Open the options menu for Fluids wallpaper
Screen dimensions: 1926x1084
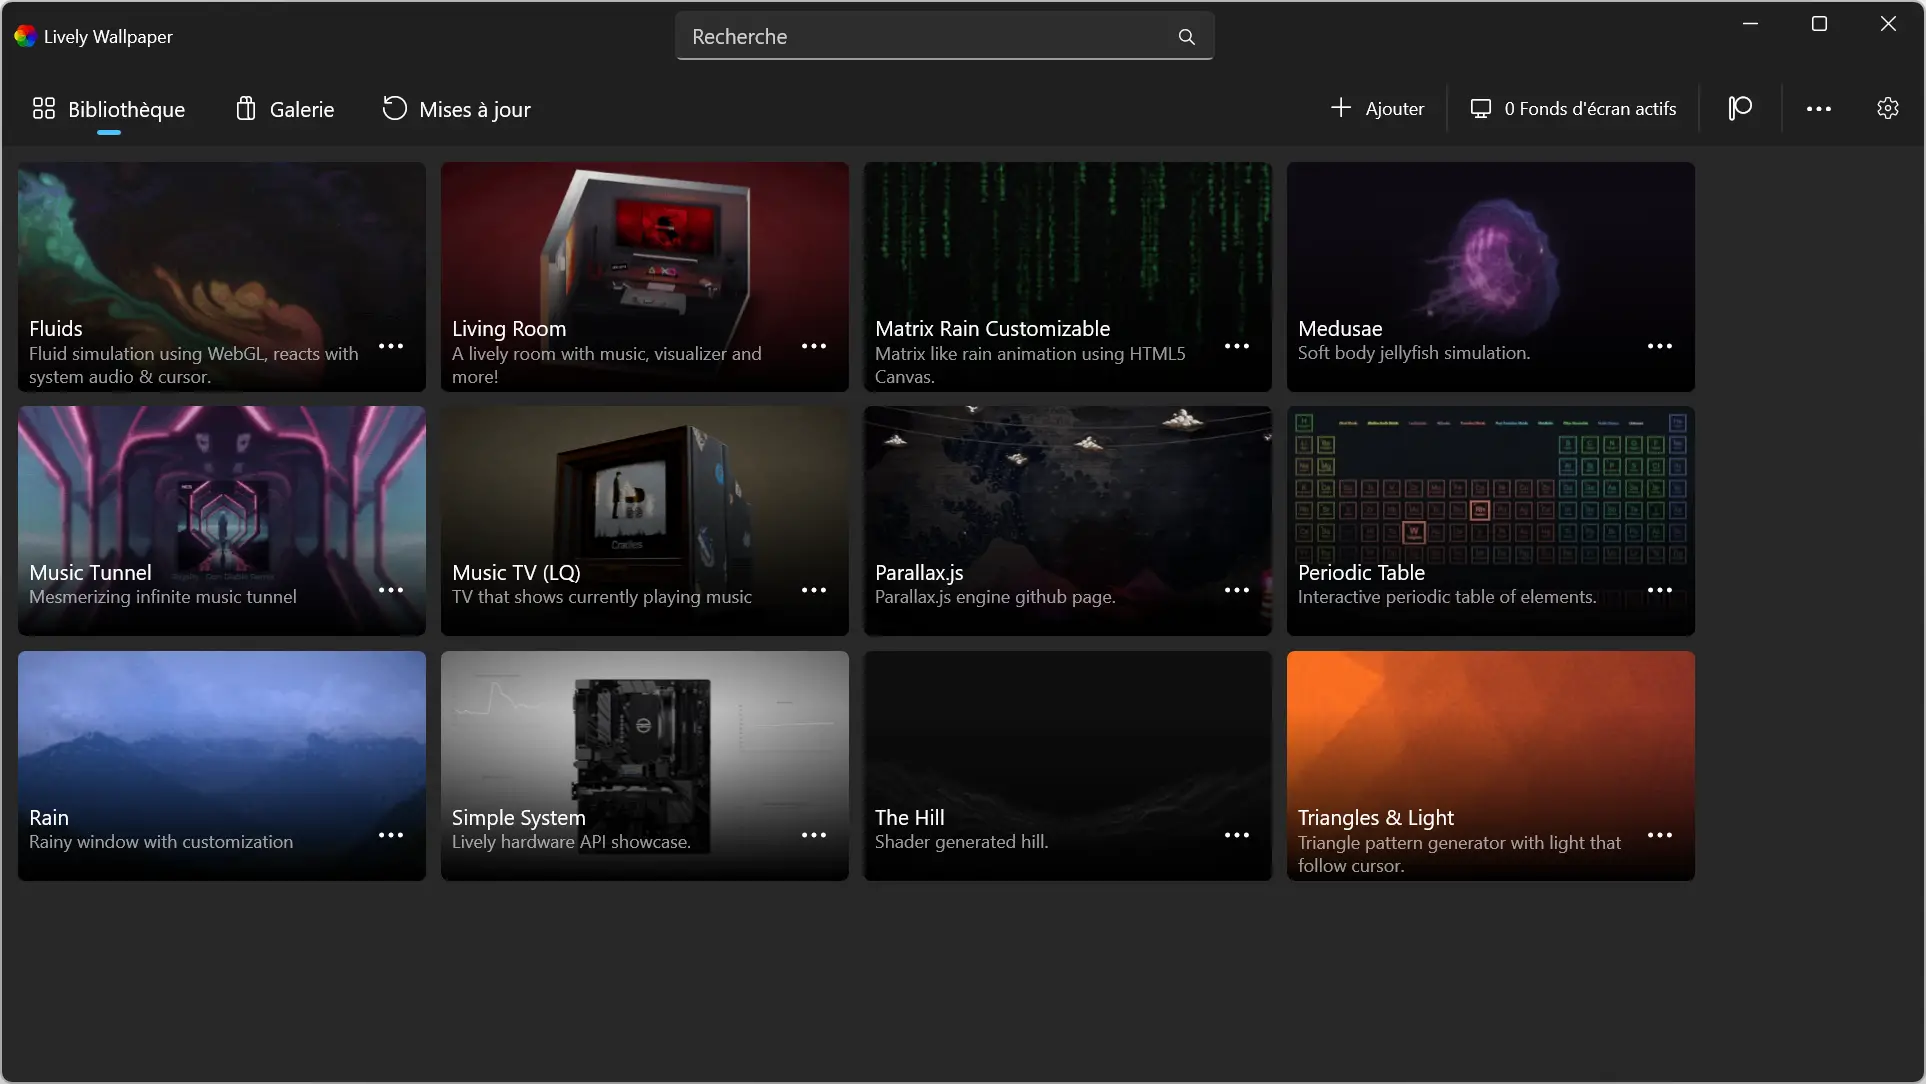pos(391,347)
